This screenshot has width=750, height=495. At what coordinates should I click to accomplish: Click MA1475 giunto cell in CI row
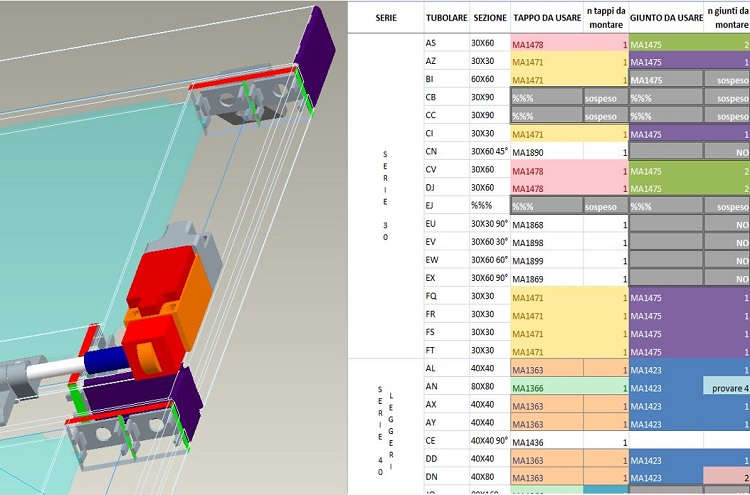(x=666, y=133)
